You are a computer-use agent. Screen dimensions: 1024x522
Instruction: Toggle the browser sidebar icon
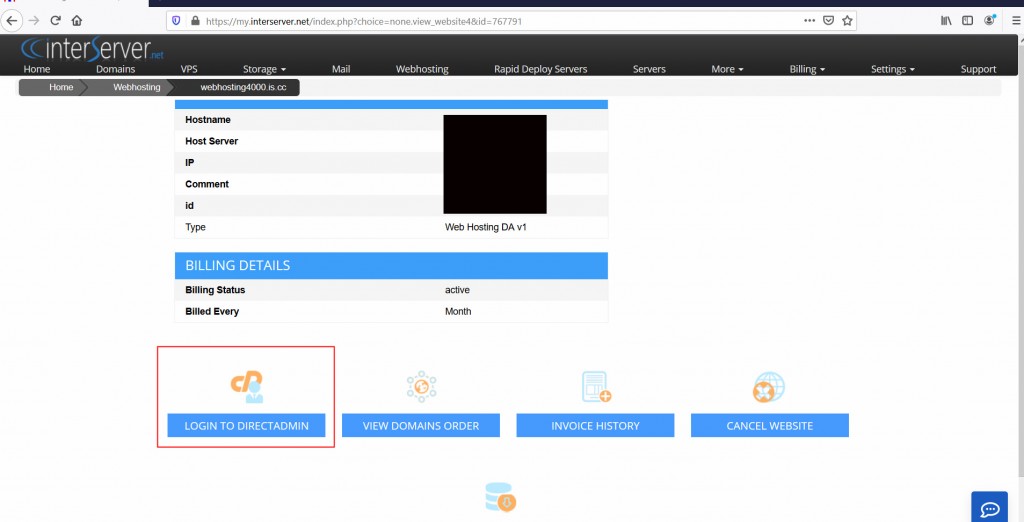(967, 21)
